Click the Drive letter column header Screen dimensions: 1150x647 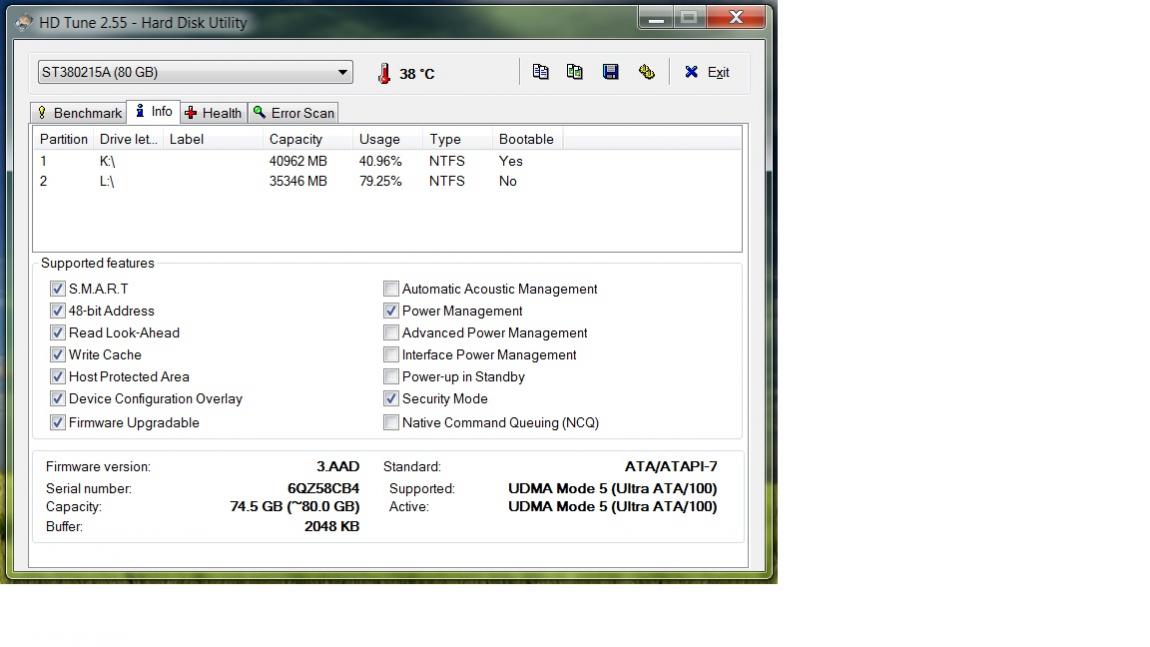(x=128, y=139)
